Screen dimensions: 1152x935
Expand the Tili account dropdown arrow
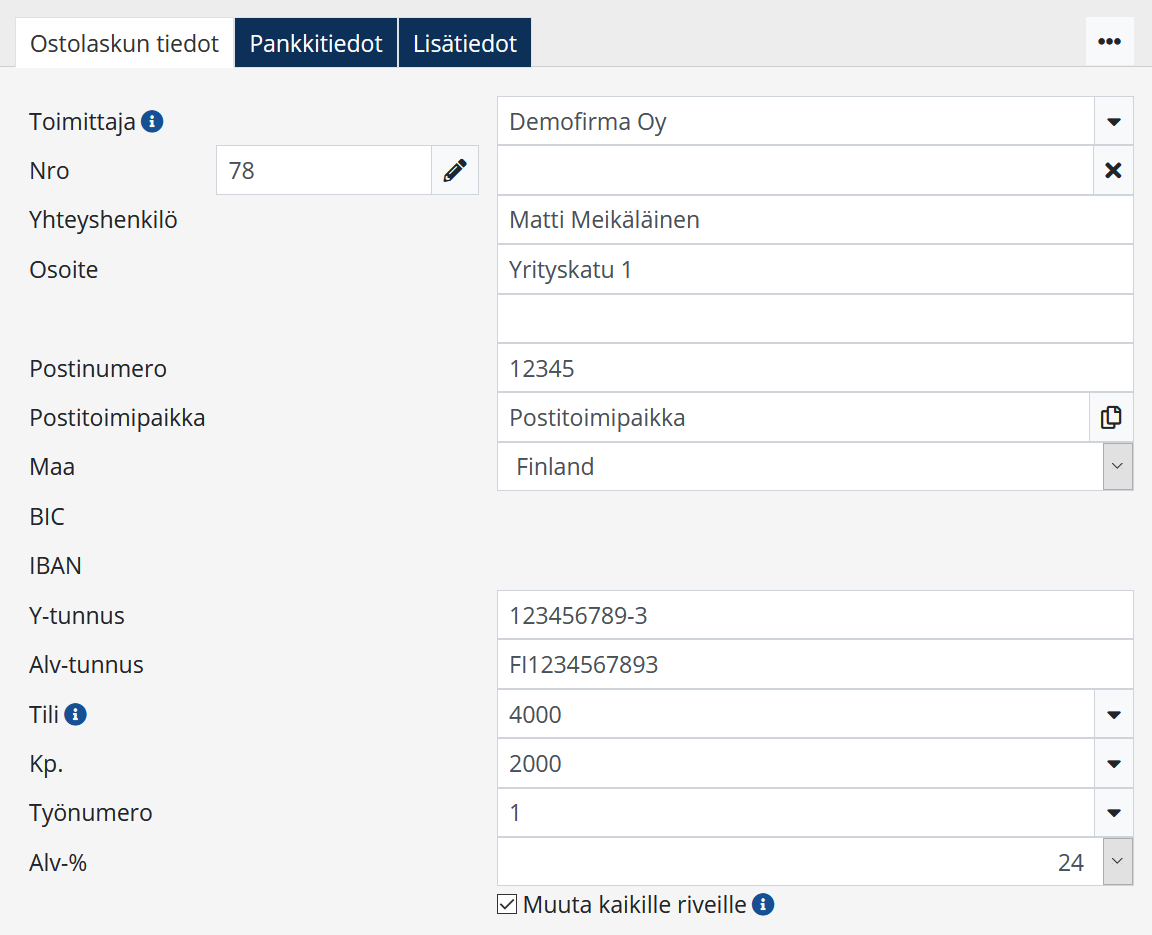coord(1113,715)
